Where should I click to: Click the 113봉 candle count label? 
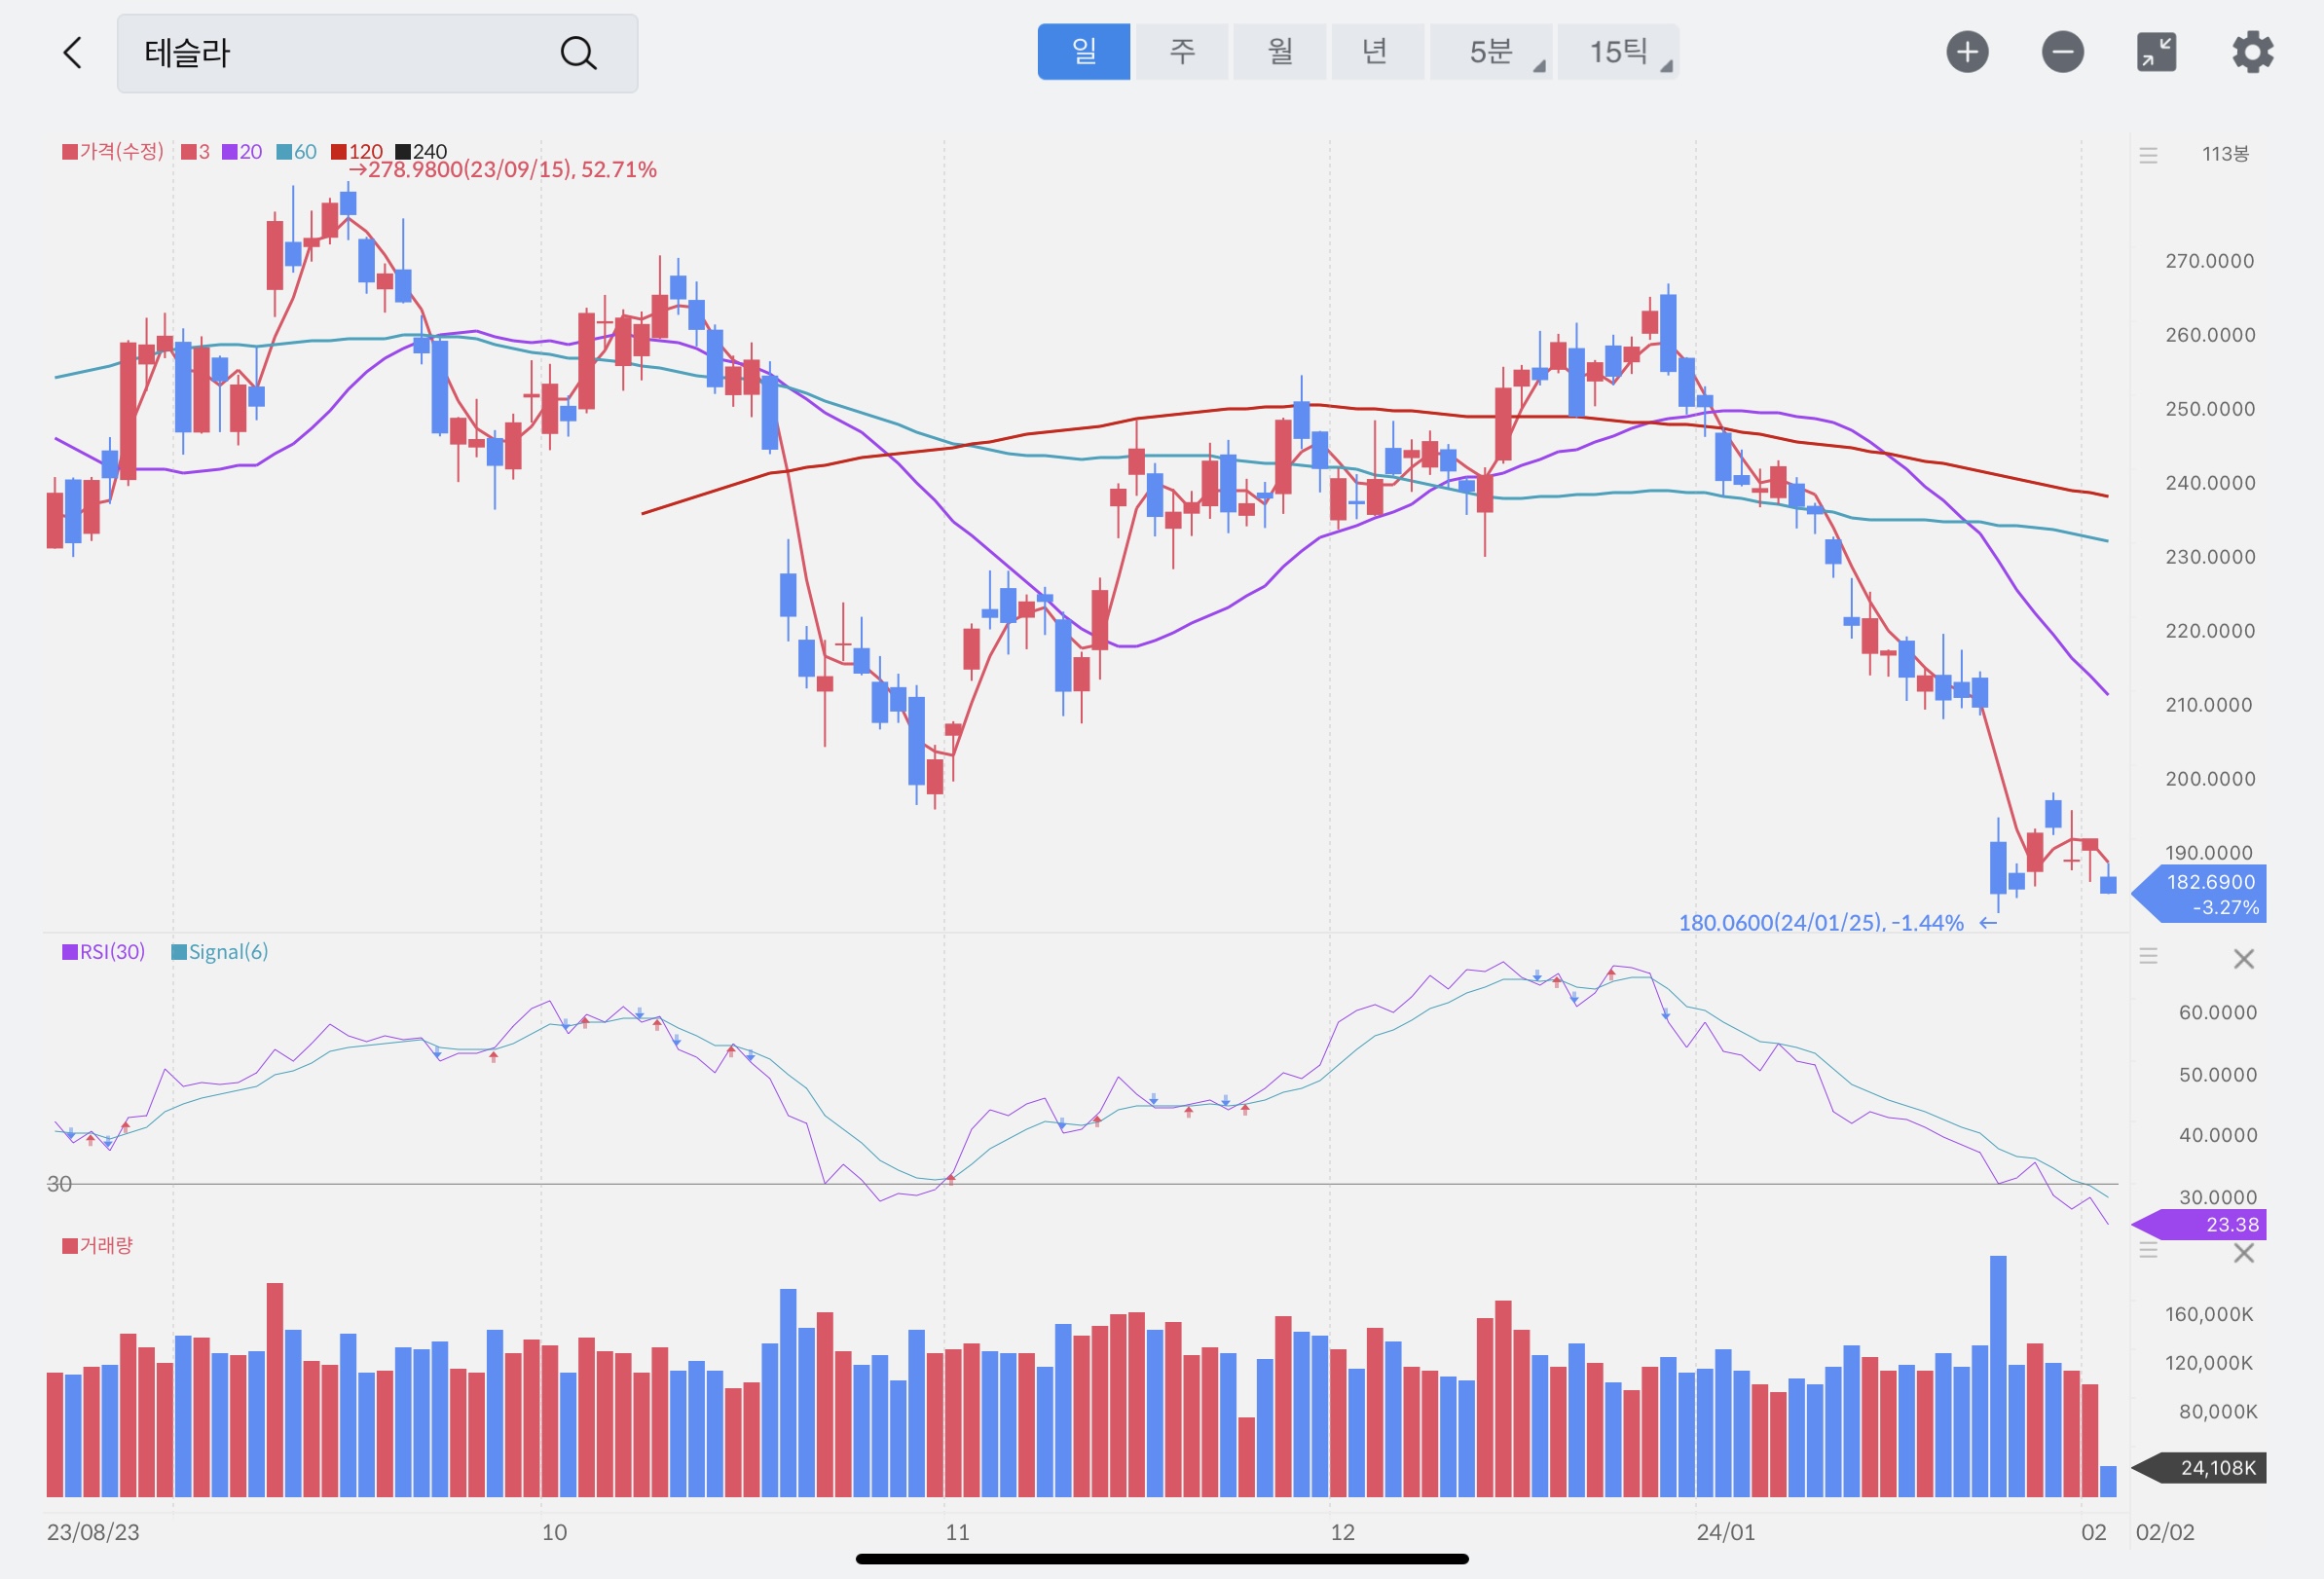2225,154
